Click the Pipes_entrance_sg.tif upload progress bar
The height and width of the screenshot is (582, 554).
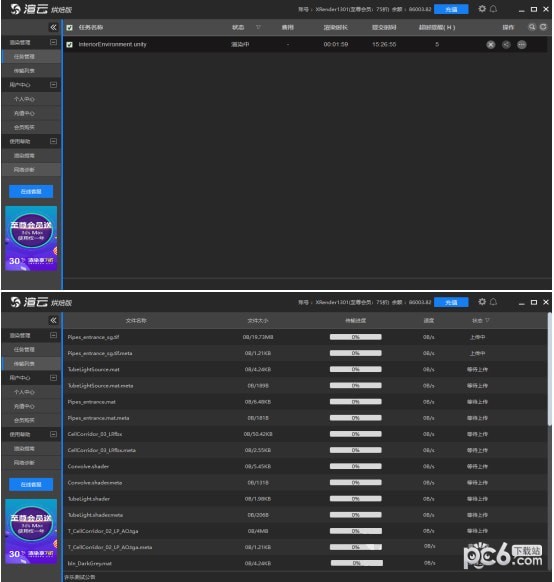pos(355,337)
